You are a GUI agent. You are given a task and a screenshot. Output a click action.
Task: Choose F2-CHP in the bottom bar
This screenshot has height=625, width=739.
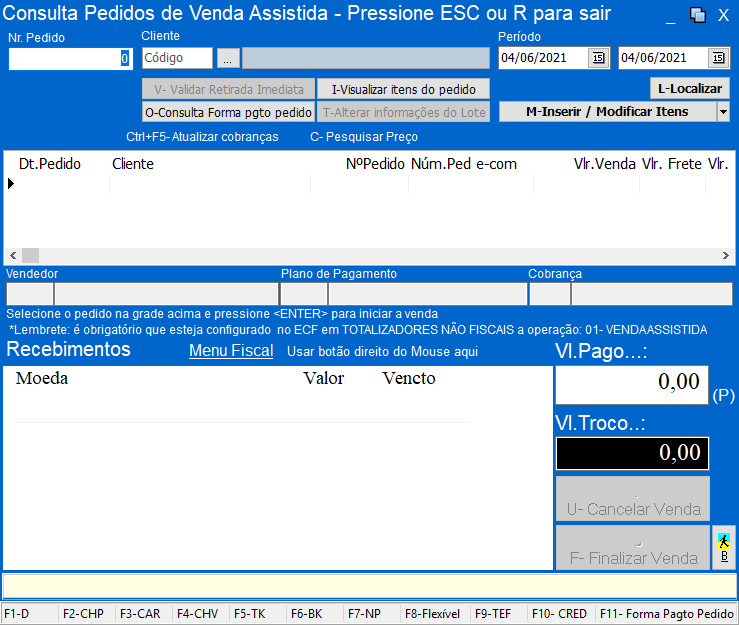click(x=84, y=613)
